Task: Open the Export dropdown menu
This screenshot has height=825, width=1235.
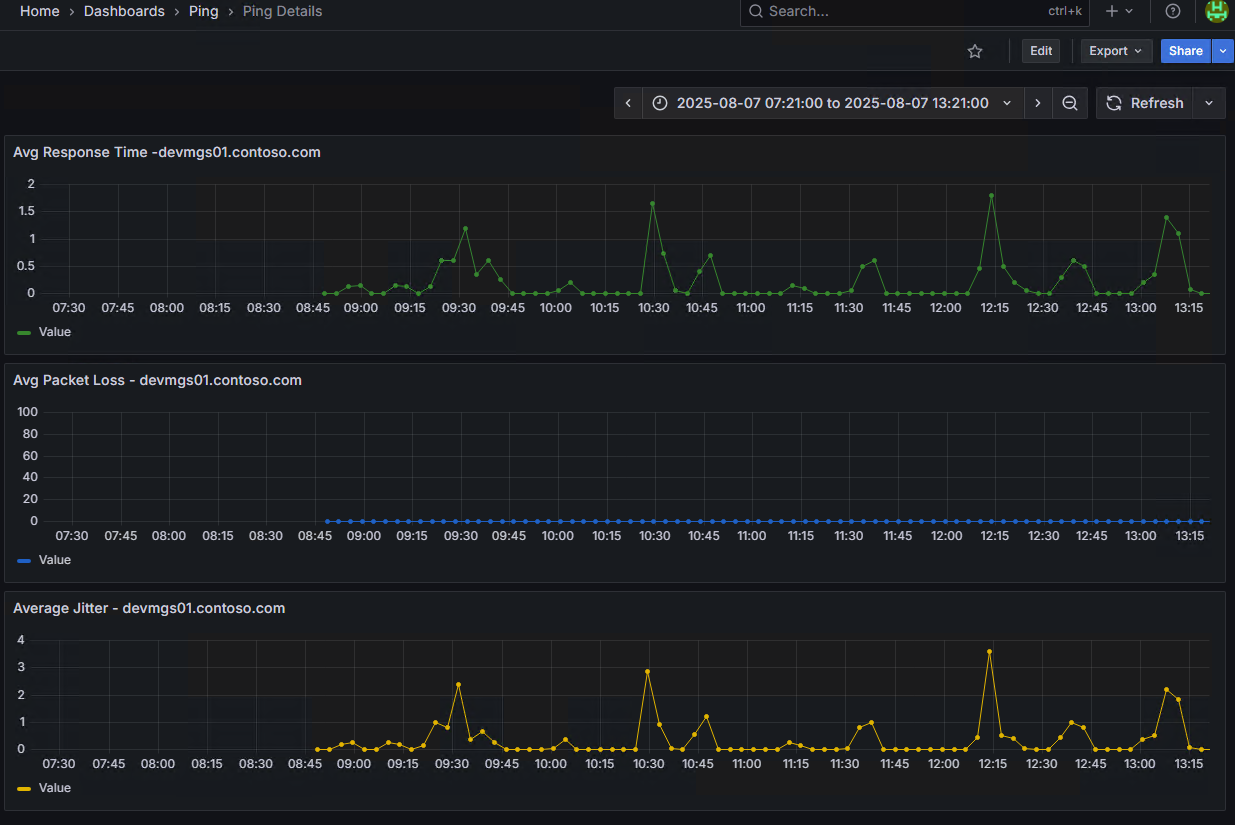Action: 1116,51
